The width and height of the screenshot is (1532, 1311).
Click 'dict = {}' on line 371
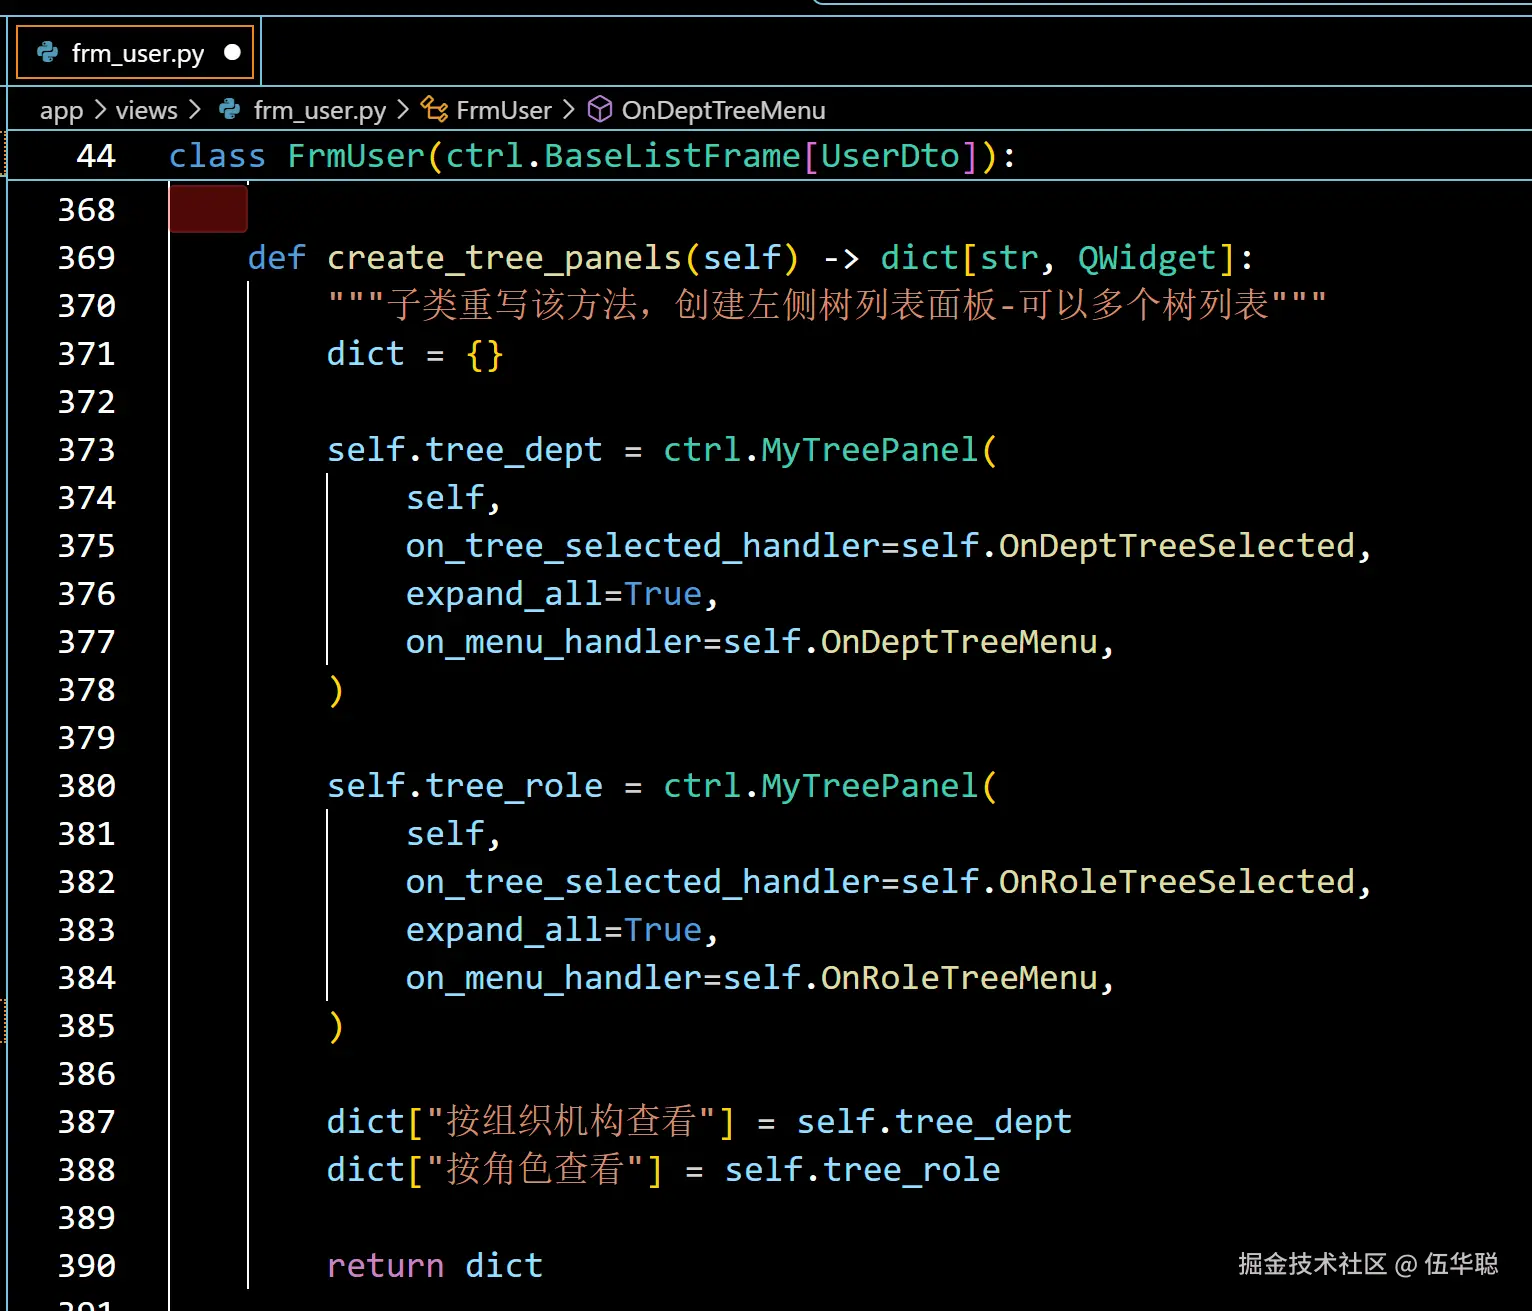click(415, 354)
